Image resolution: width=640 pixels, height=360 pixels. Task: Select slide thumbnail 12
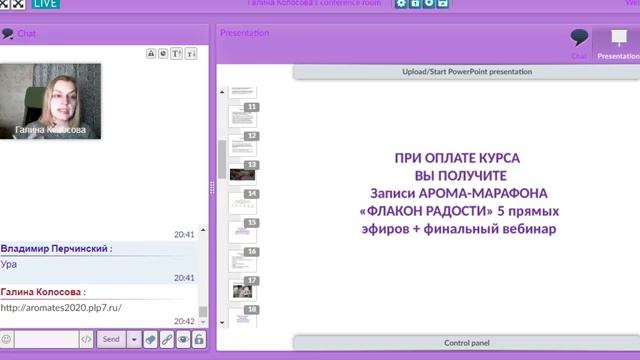pyautogui.click(x=243, y=144)
